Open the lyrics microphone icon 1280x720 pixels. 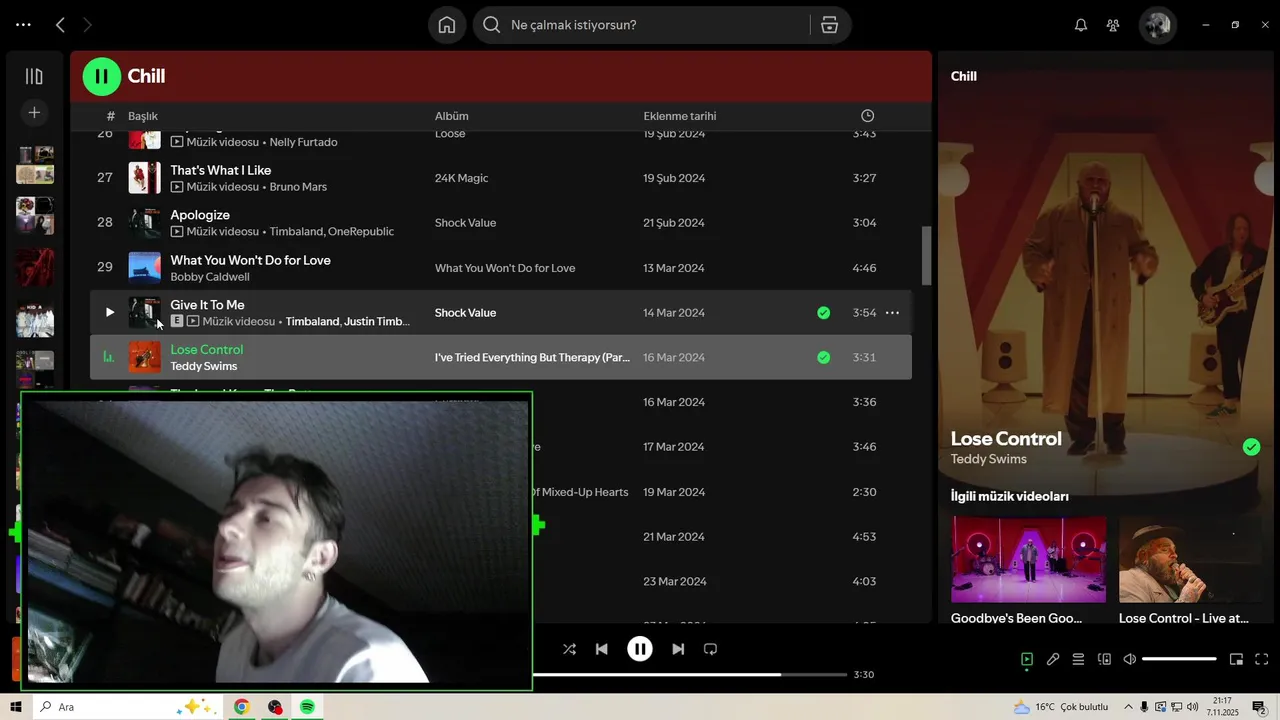(x=1053, y=659)
